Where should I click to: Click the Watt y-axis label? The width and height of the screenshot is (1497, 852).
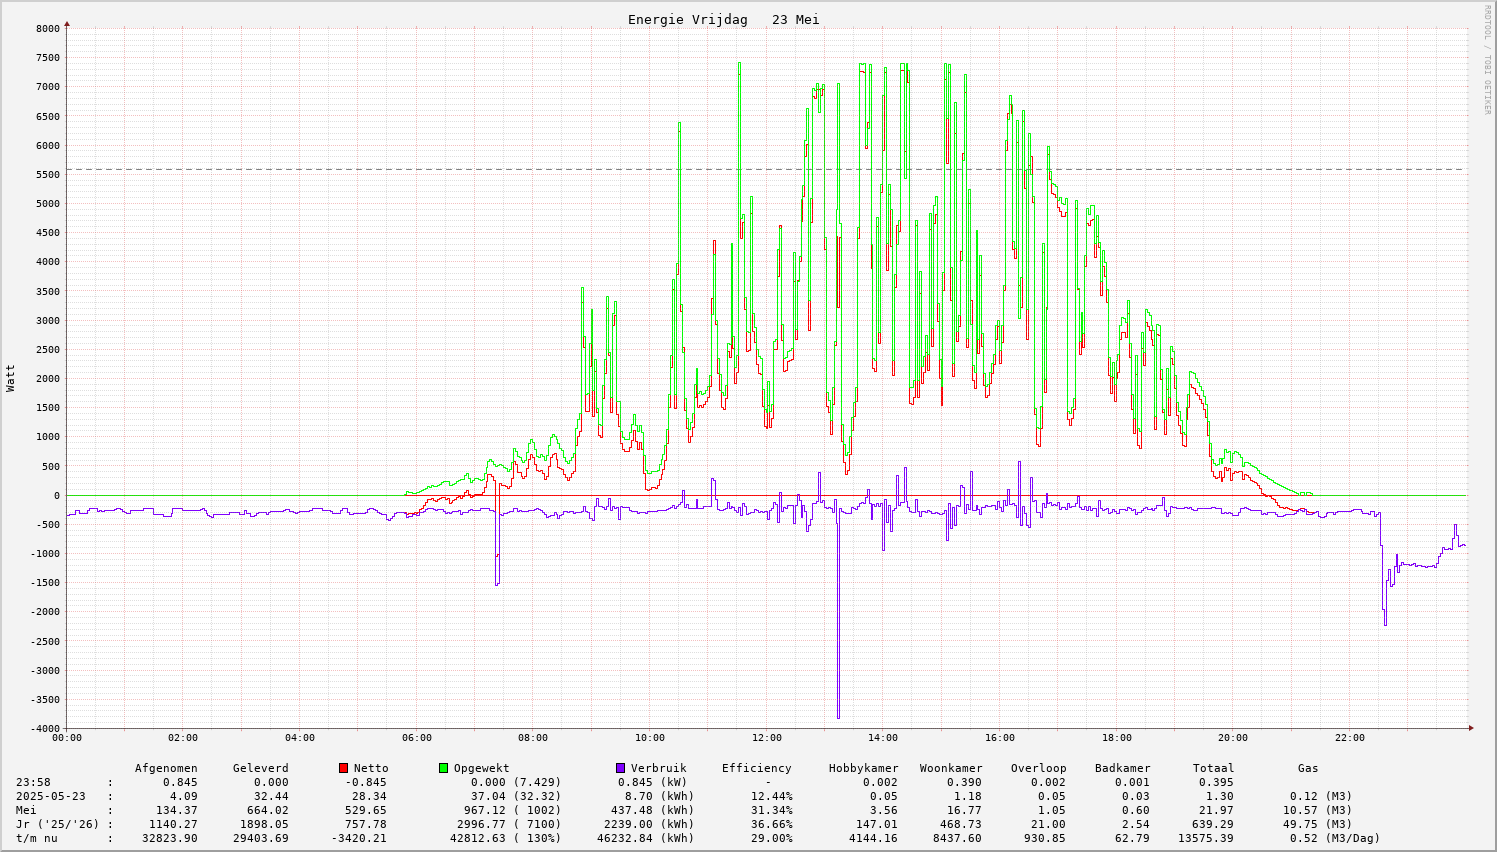tap(11, 378)
